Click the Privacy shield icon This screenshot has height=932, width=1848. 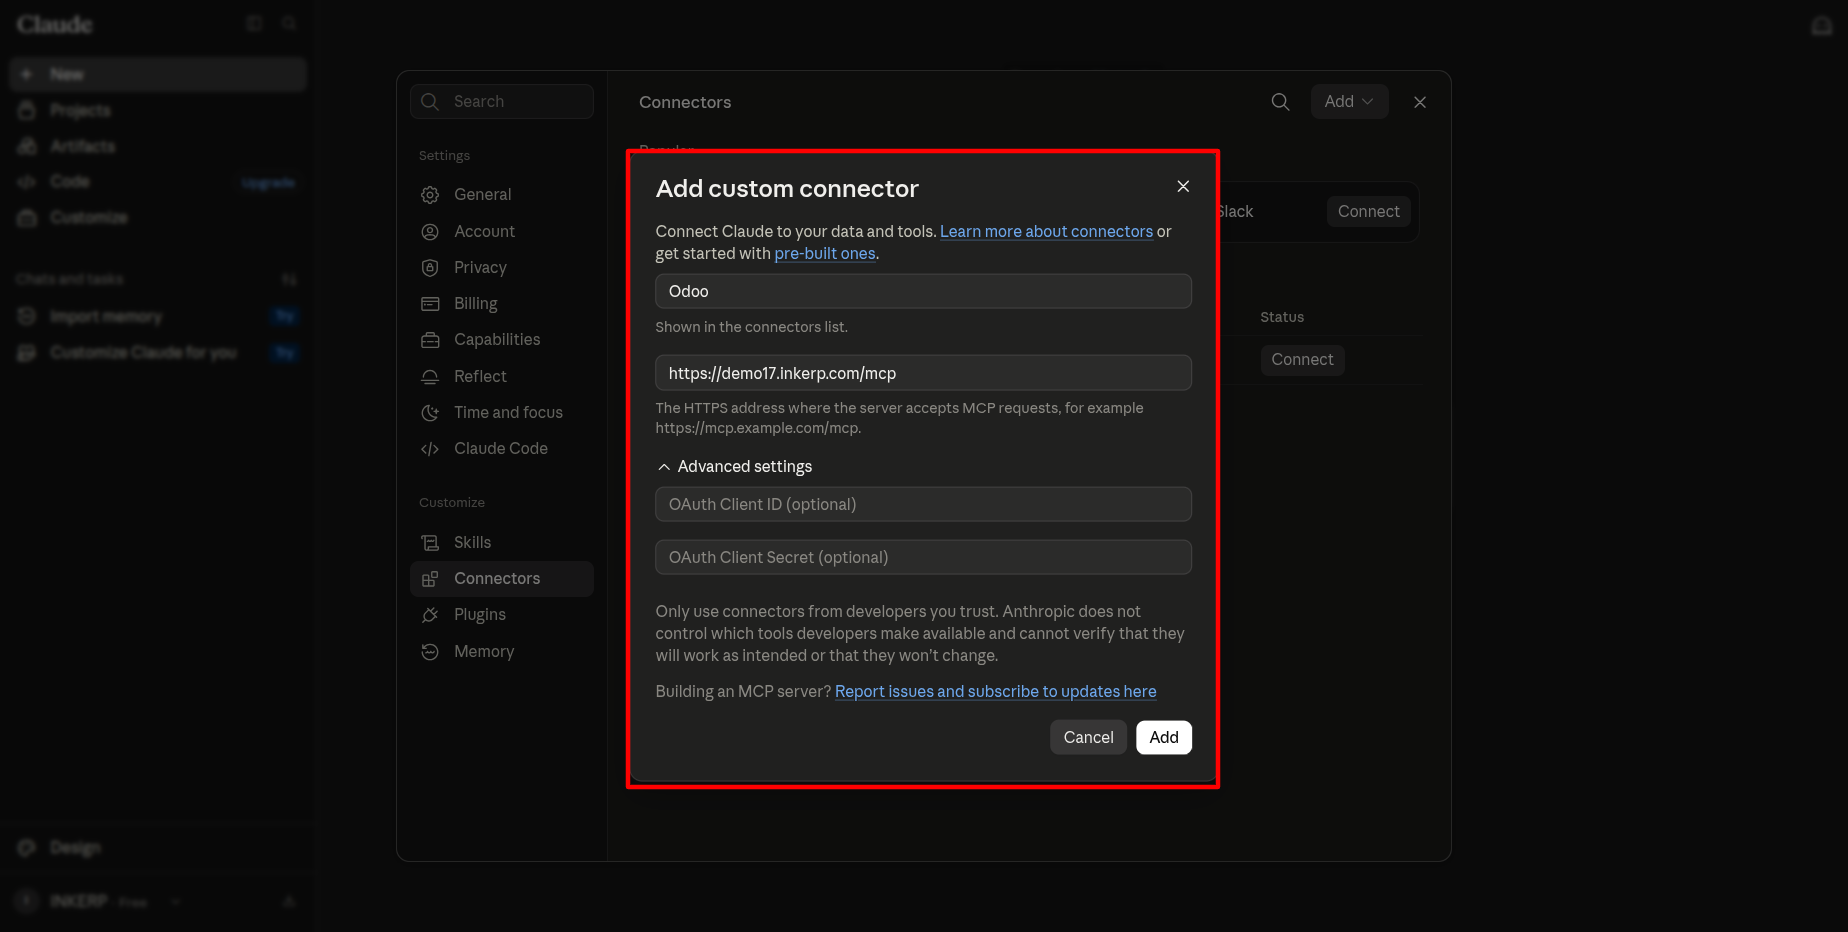tap(430, 267)
